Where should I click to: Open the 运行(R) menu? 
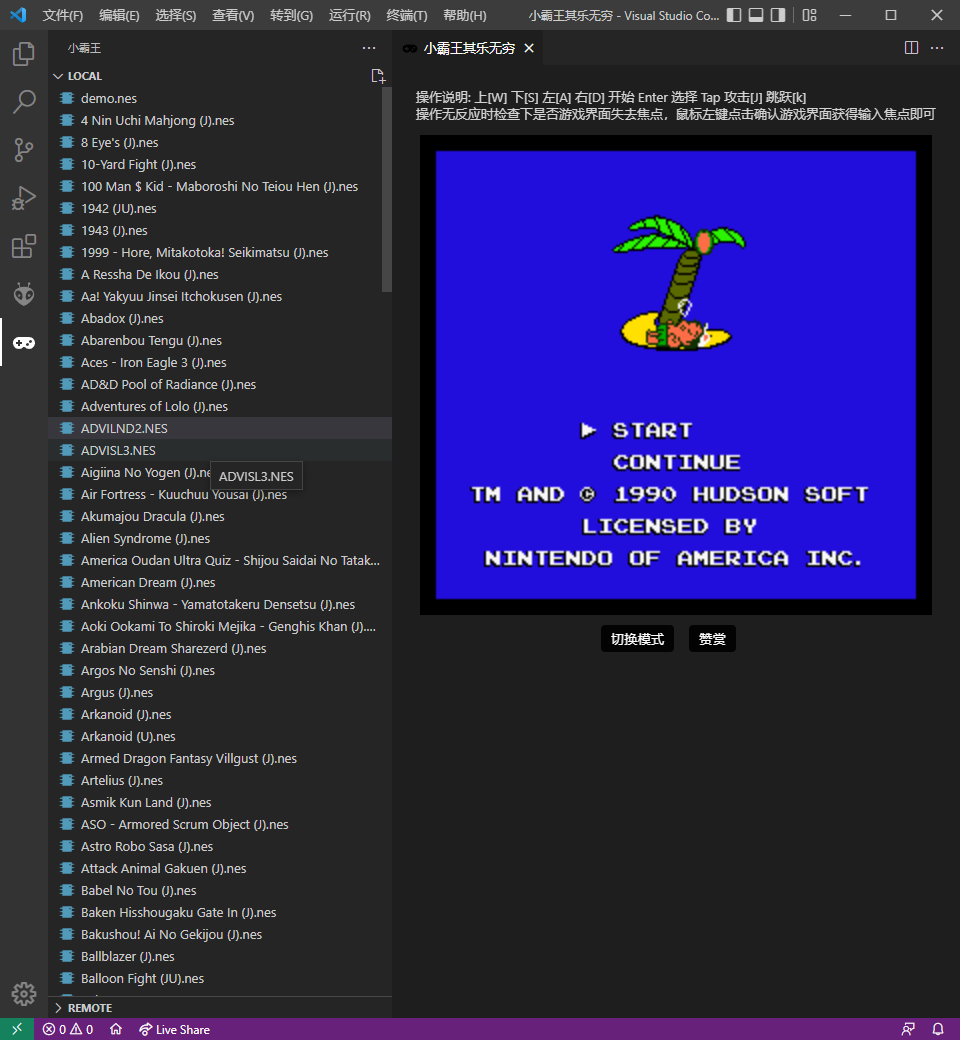(x=350, y=15)
